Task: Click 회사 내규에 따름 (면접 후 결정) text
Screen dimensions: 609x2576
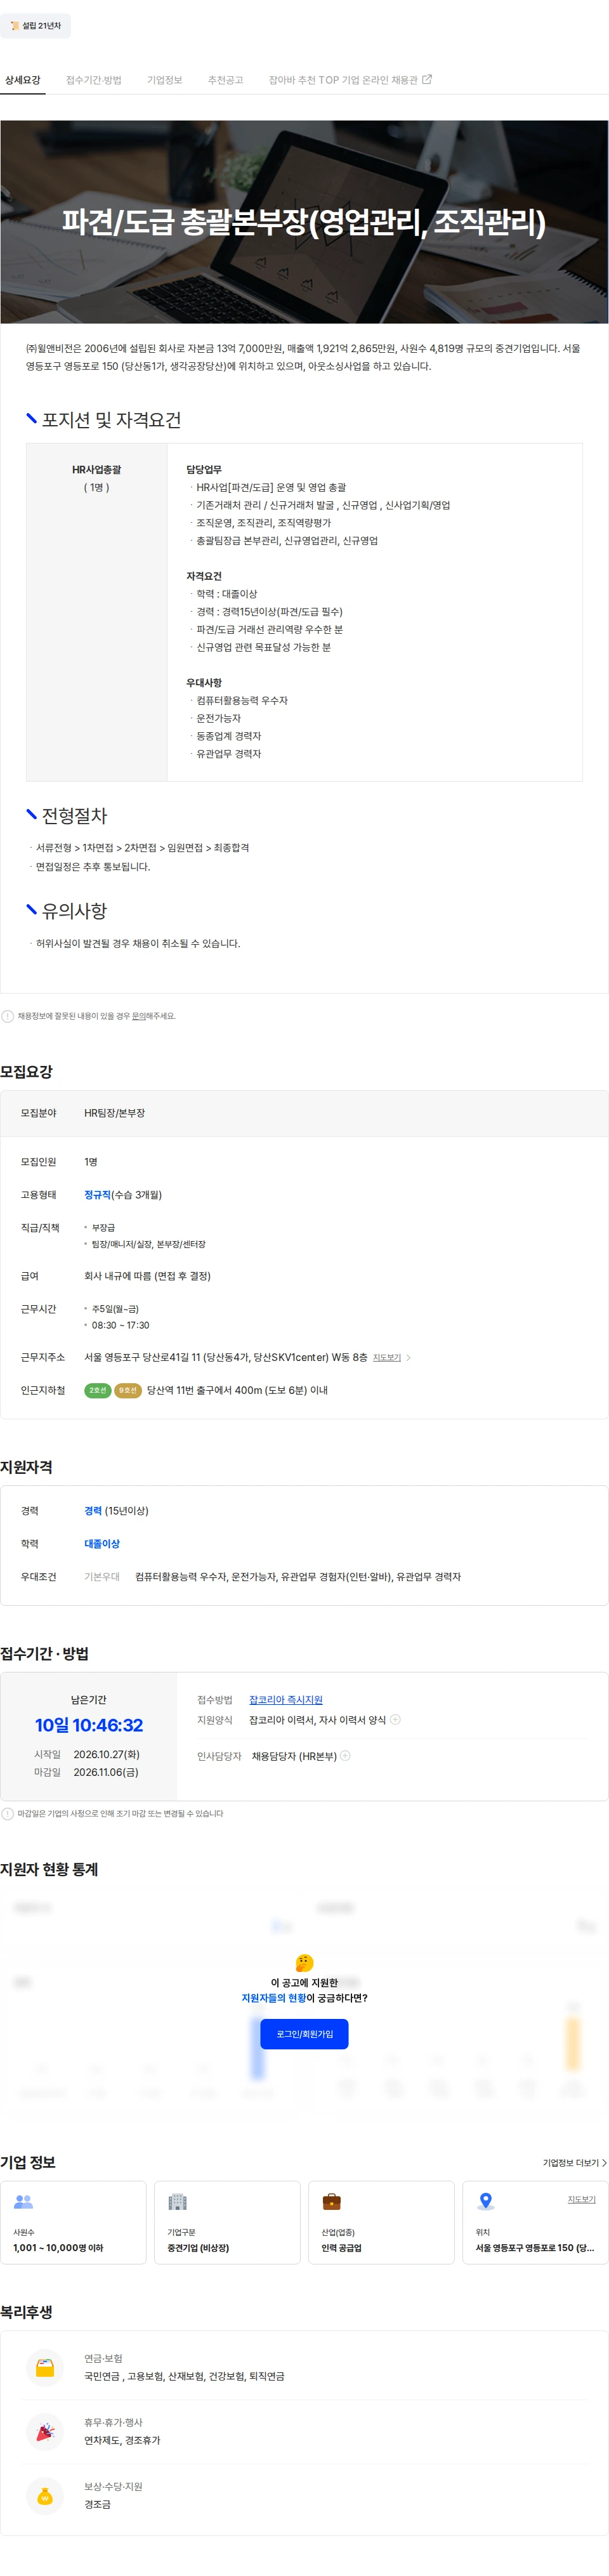Action: [147, 1276]
